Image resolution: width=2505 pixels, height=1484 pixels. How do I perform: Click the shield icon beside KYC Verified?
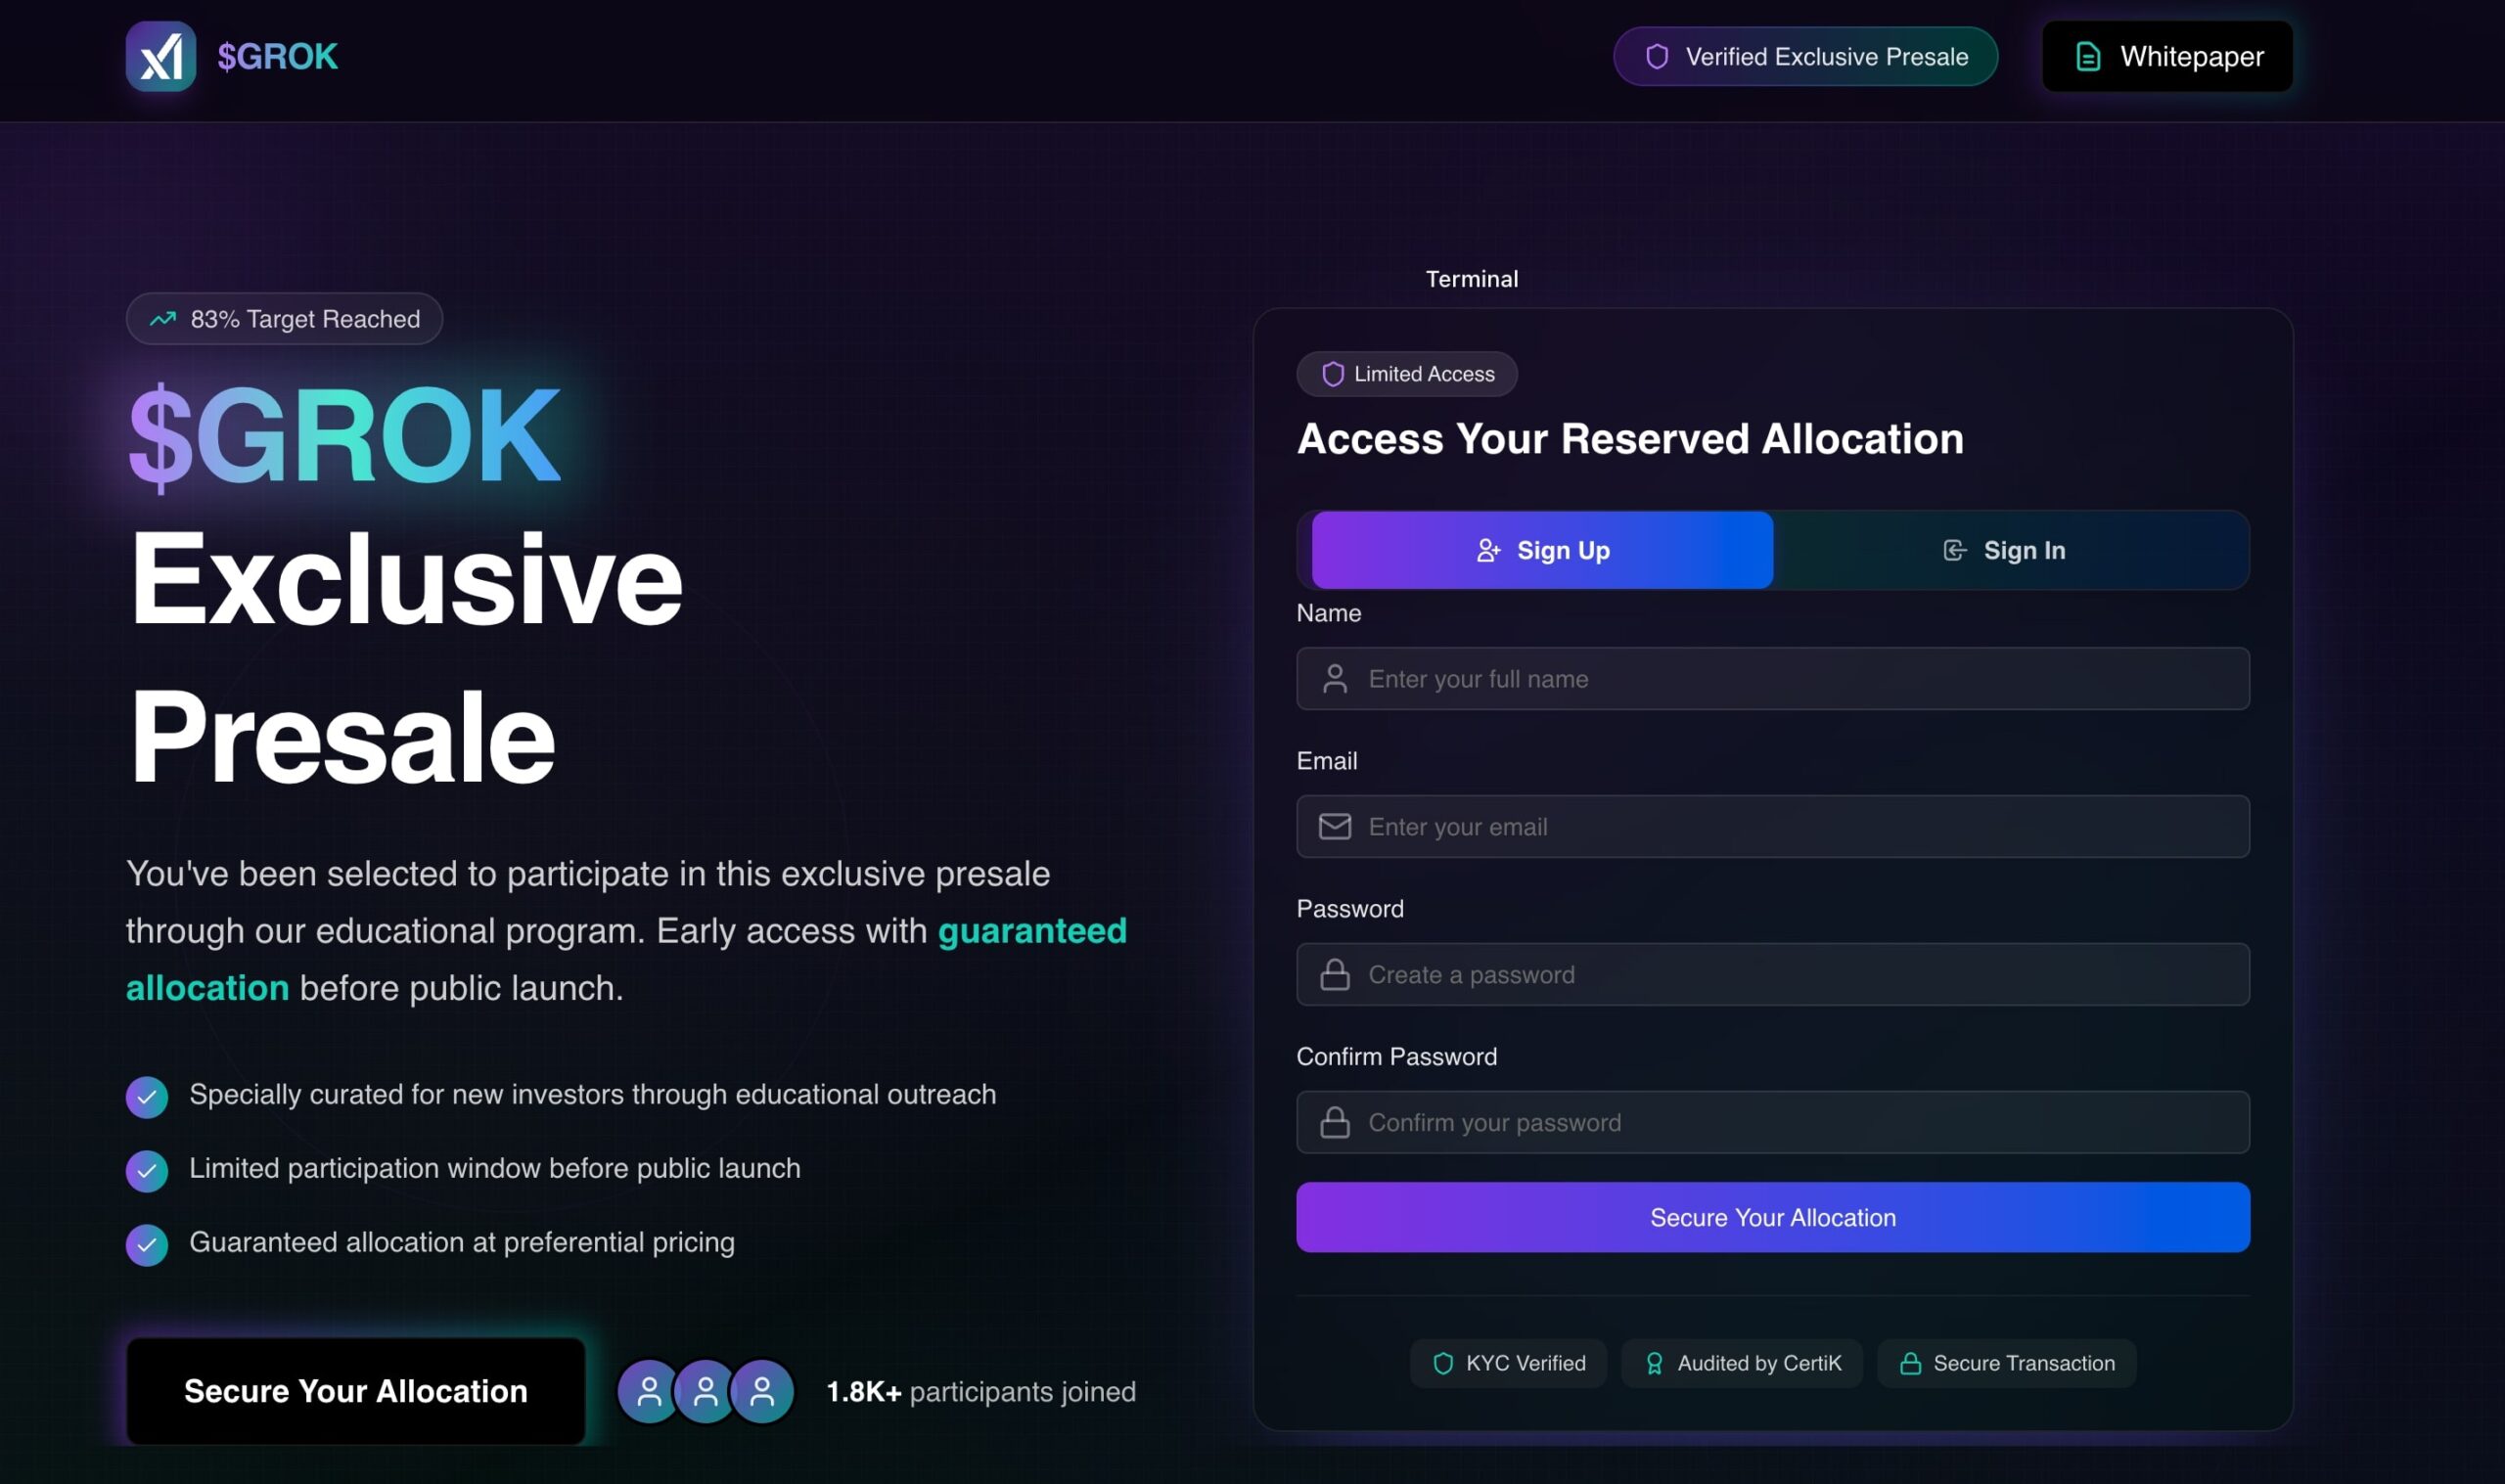[1442, 1363]
